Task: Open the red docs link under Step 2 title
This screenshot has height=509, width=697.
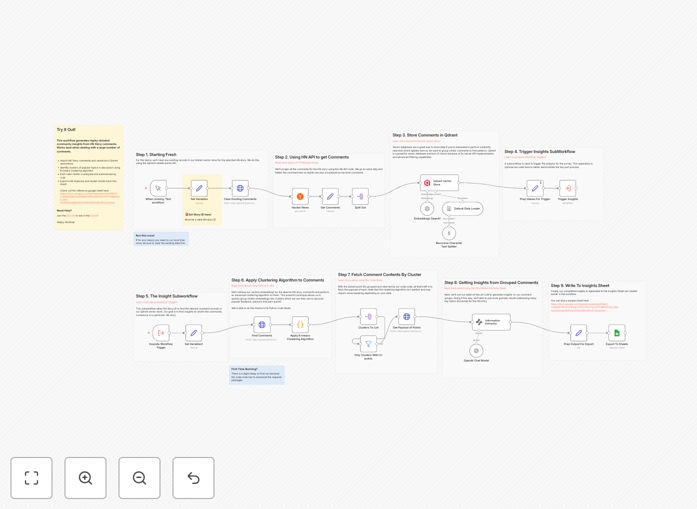Action: [296, 163]
